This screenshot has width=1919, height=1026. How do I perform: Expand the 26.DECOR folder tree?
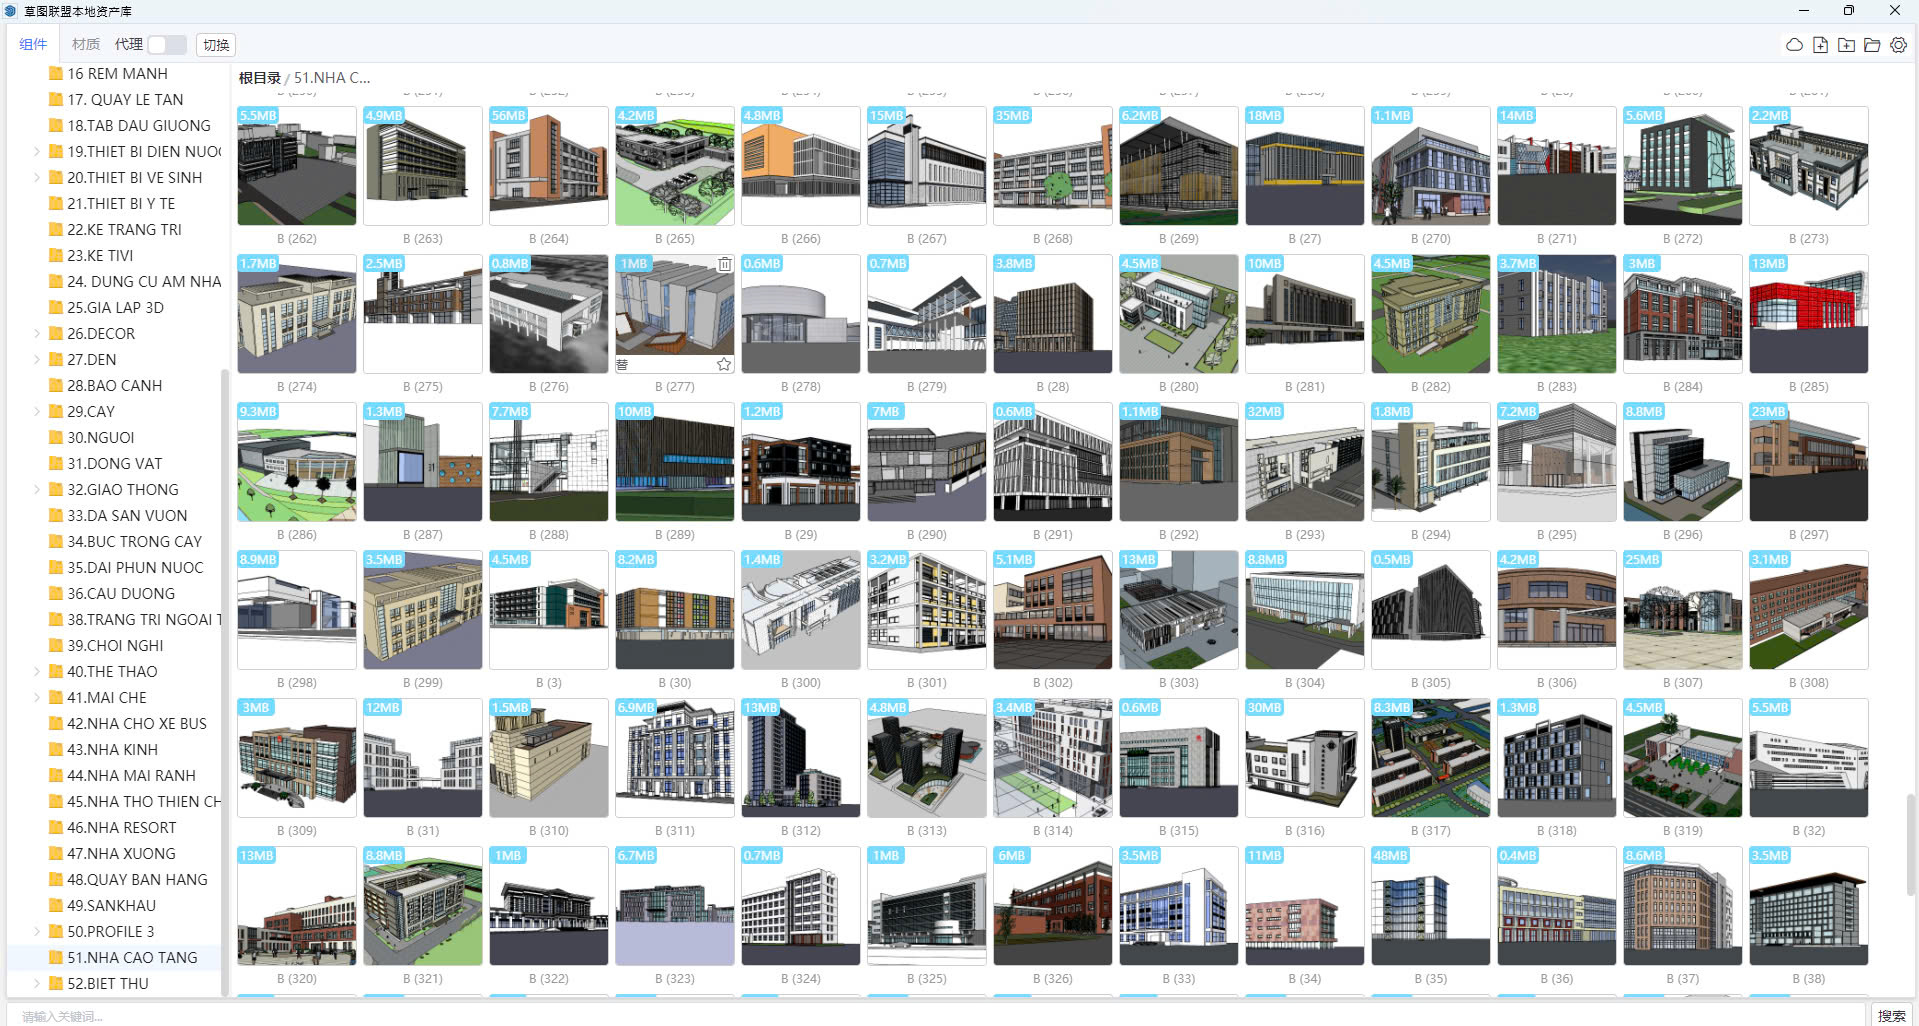click(x=37, y=334)
